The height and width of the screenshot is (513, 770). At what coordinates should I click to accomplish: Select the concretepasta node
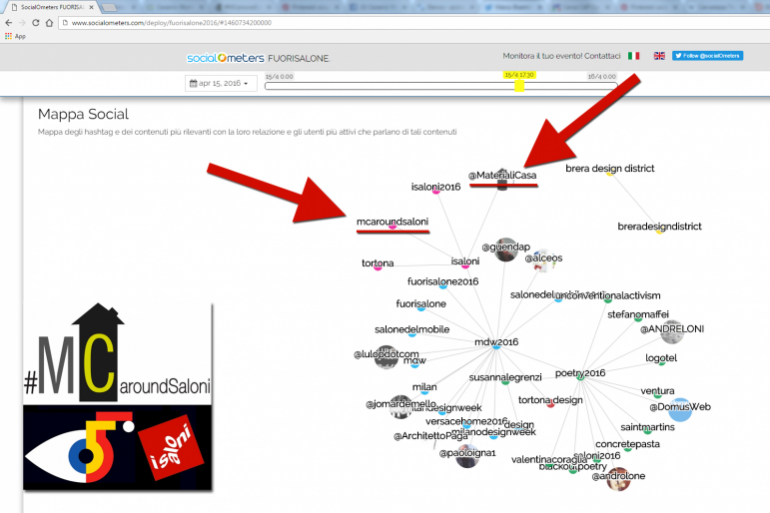627,444
